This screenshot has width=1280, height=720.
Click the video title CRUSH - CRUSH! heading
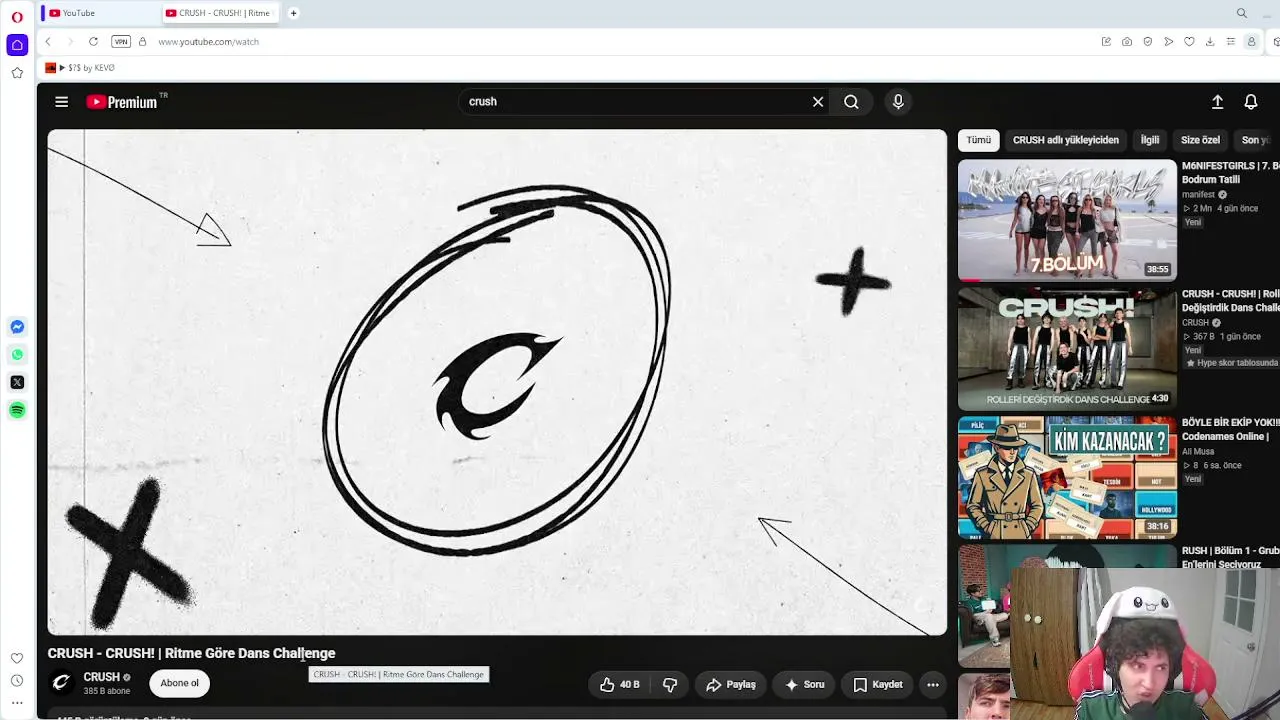(x=191, y=653)
